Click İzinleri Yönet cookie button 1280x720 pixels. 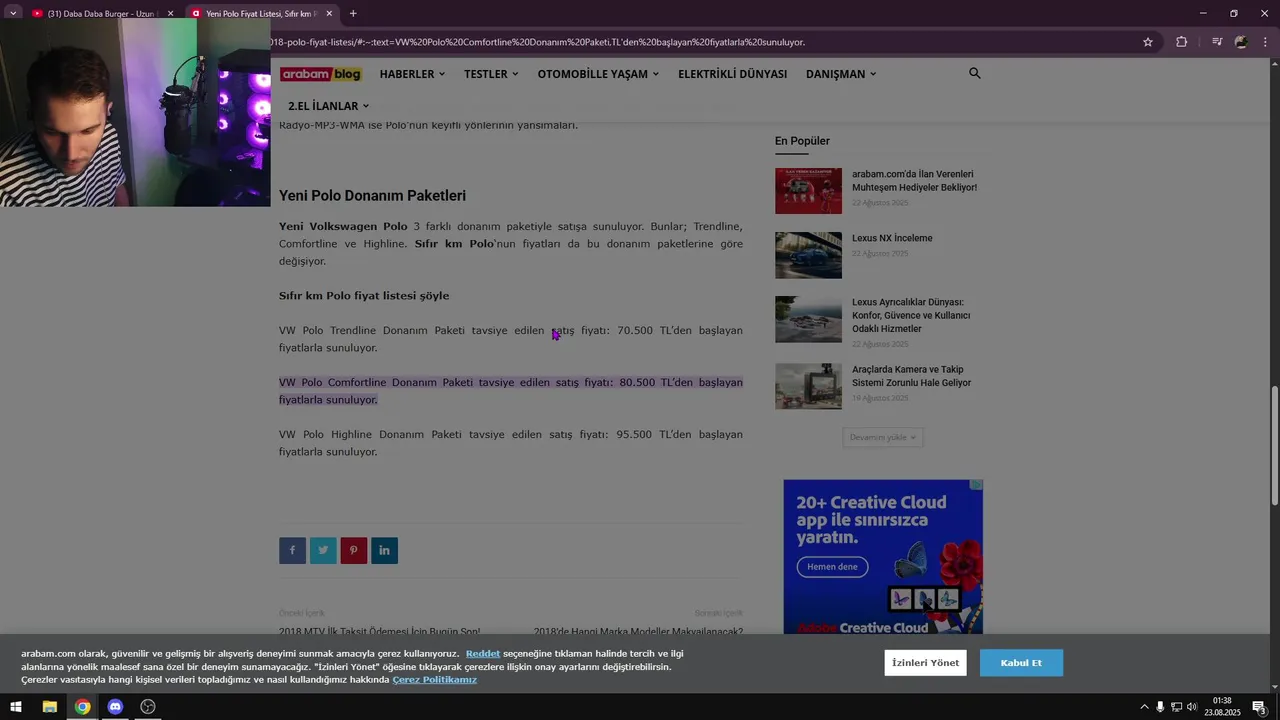coord(925,663)
